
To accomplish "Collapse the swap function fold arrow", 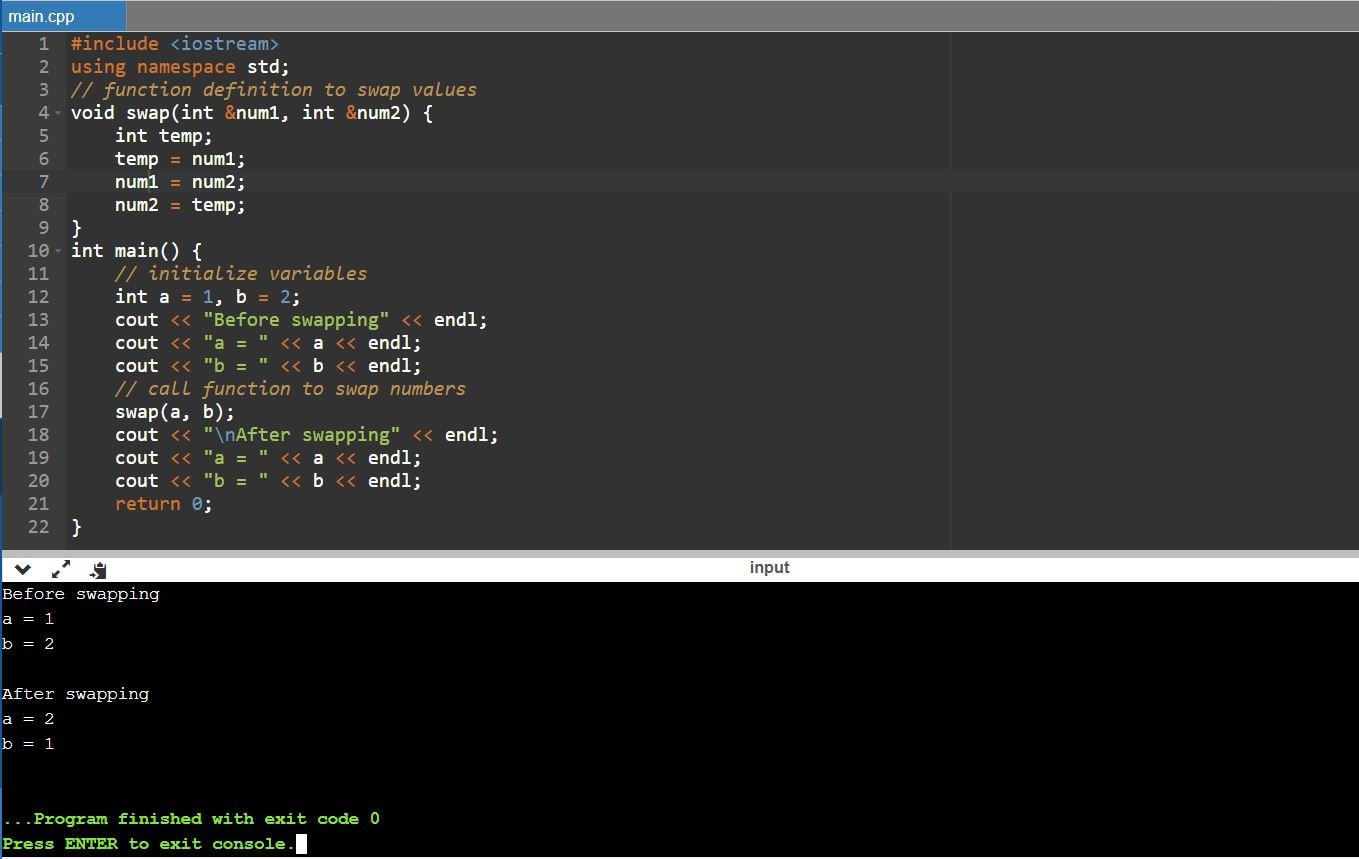I will 58,113.
